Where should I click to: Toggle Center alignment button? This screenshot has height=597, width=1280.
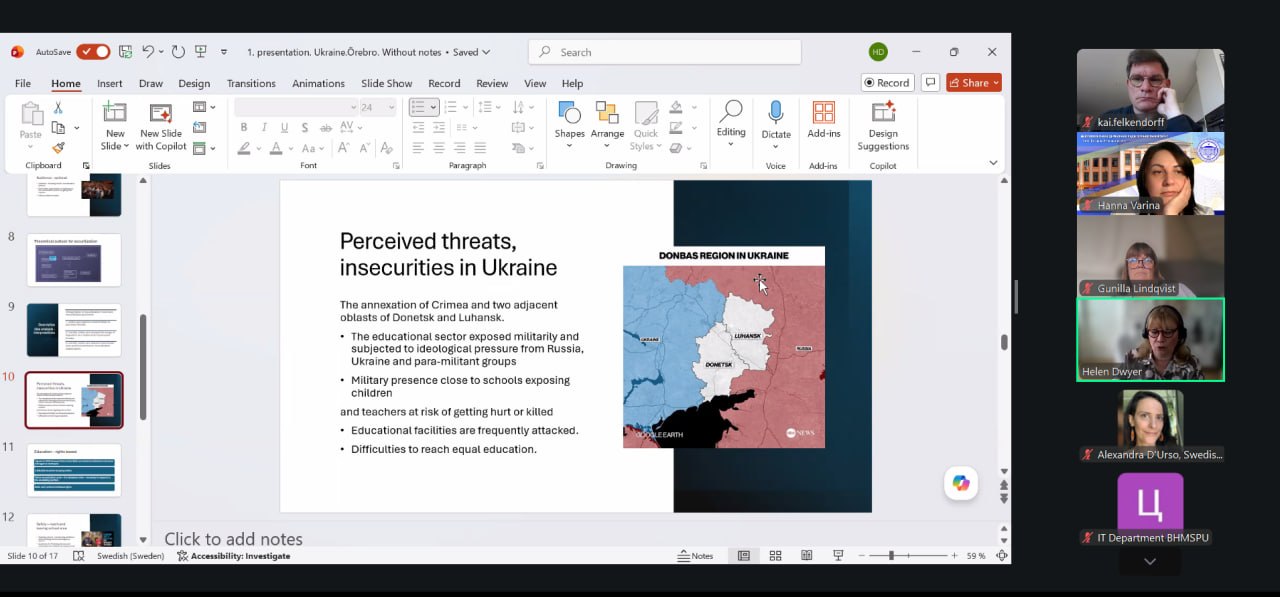click(439, 147)
